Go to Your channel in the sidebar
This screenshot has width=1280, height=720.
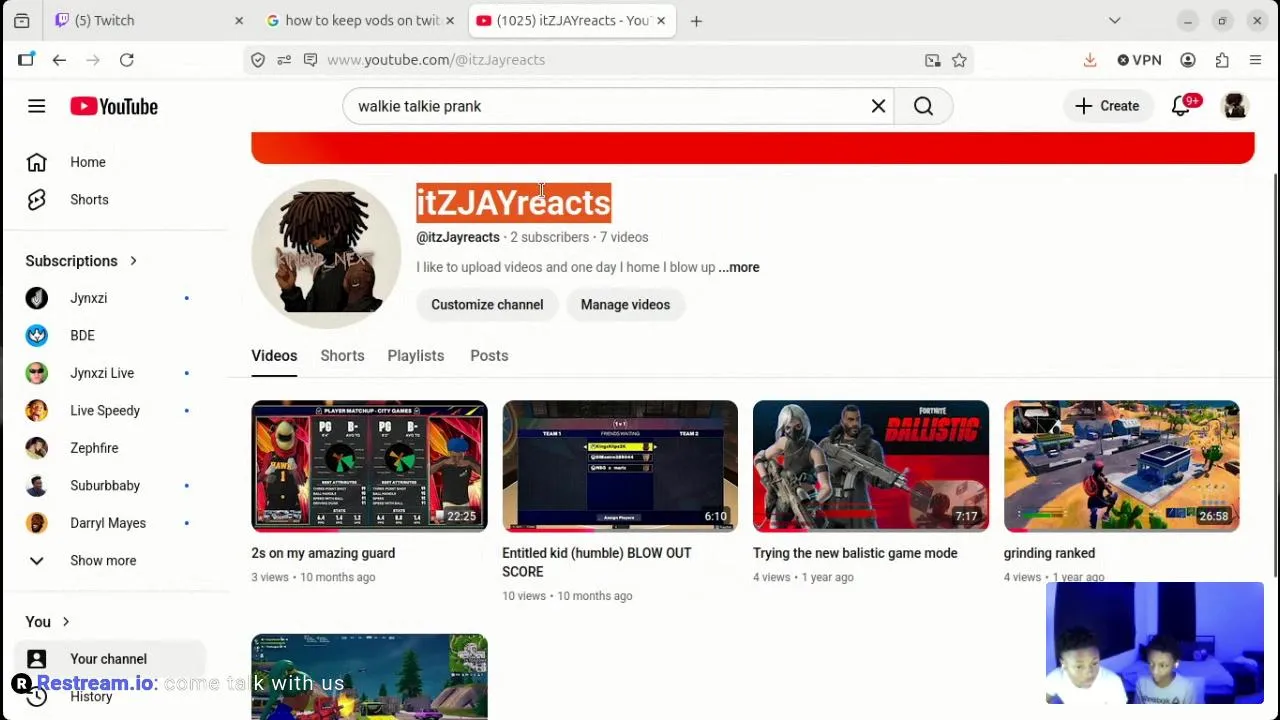point(108,659)
